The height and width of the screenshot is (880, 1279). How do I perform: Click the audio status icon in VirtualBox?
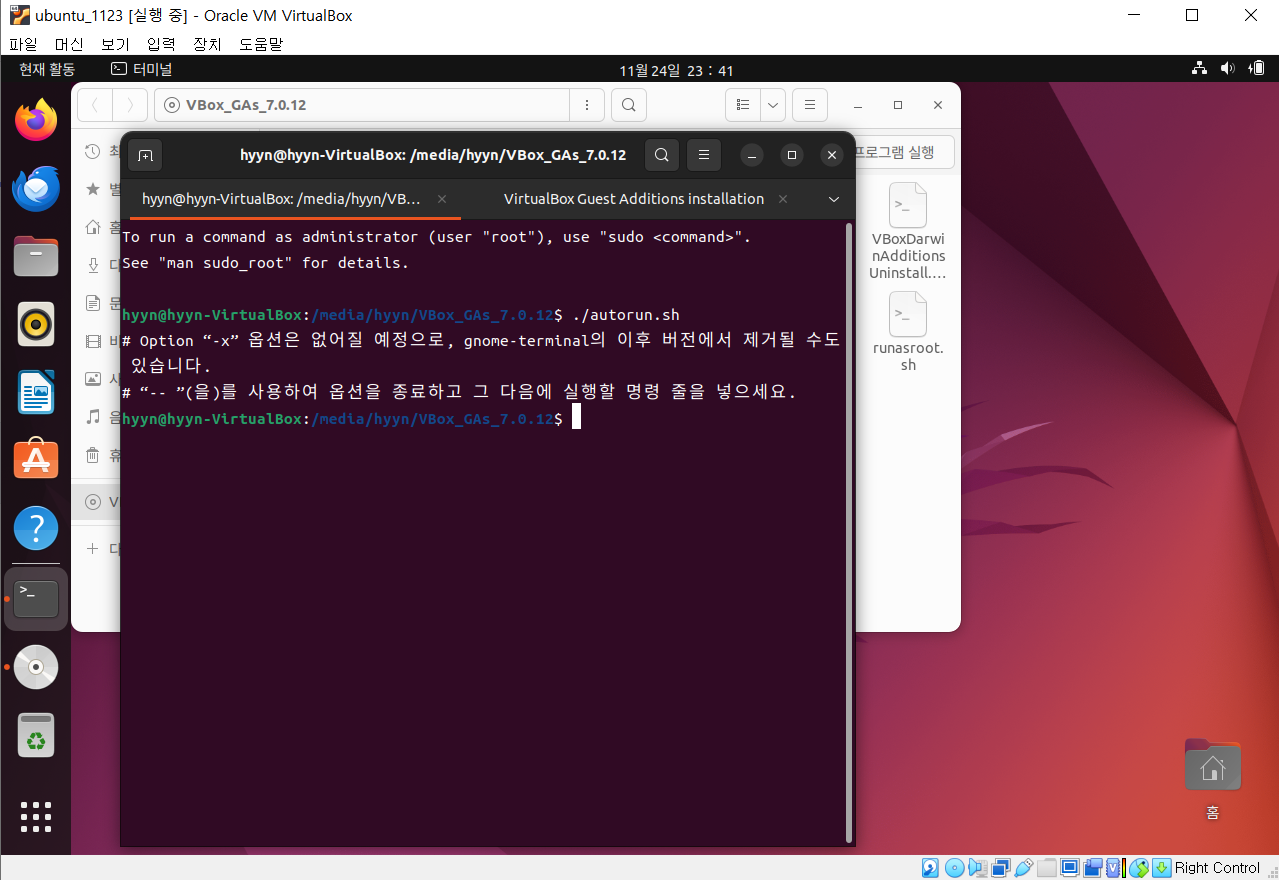coord(977,868)
